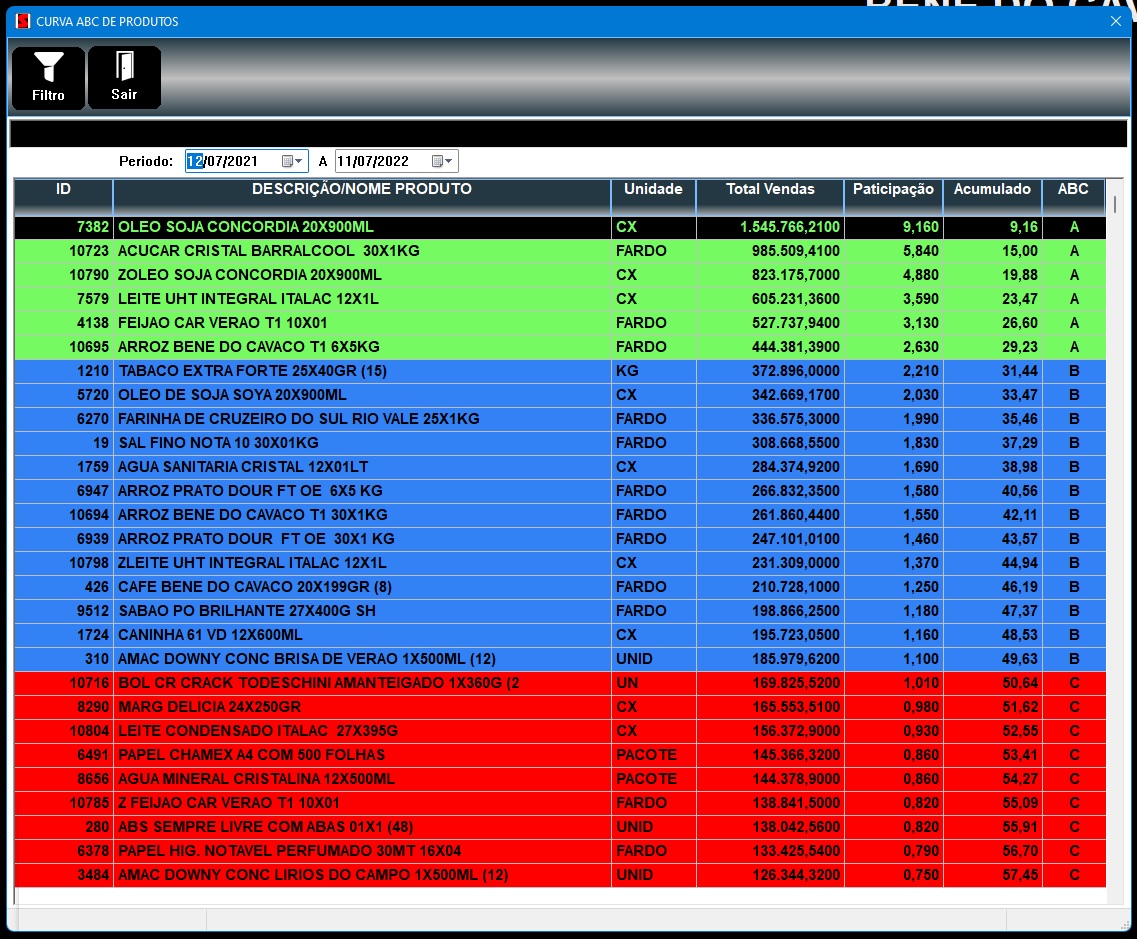The height and width of the screenshot is (939, 1137).
Task: Click PAPEL HIG. NOTAVEL PERFUMADO 30MT 16X04
Action: click(560, 850)
